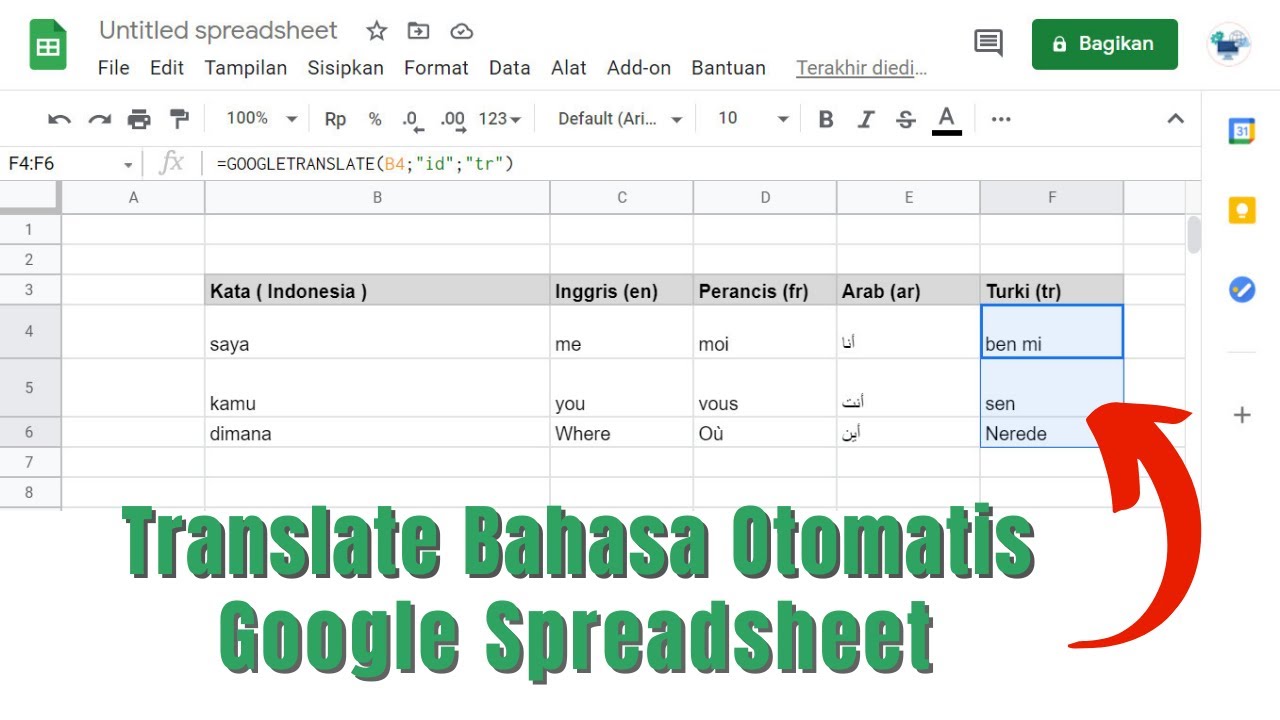
Task: Select the 'Kata ( Indonesia )' header cell
Action: (x=377, y=290)
